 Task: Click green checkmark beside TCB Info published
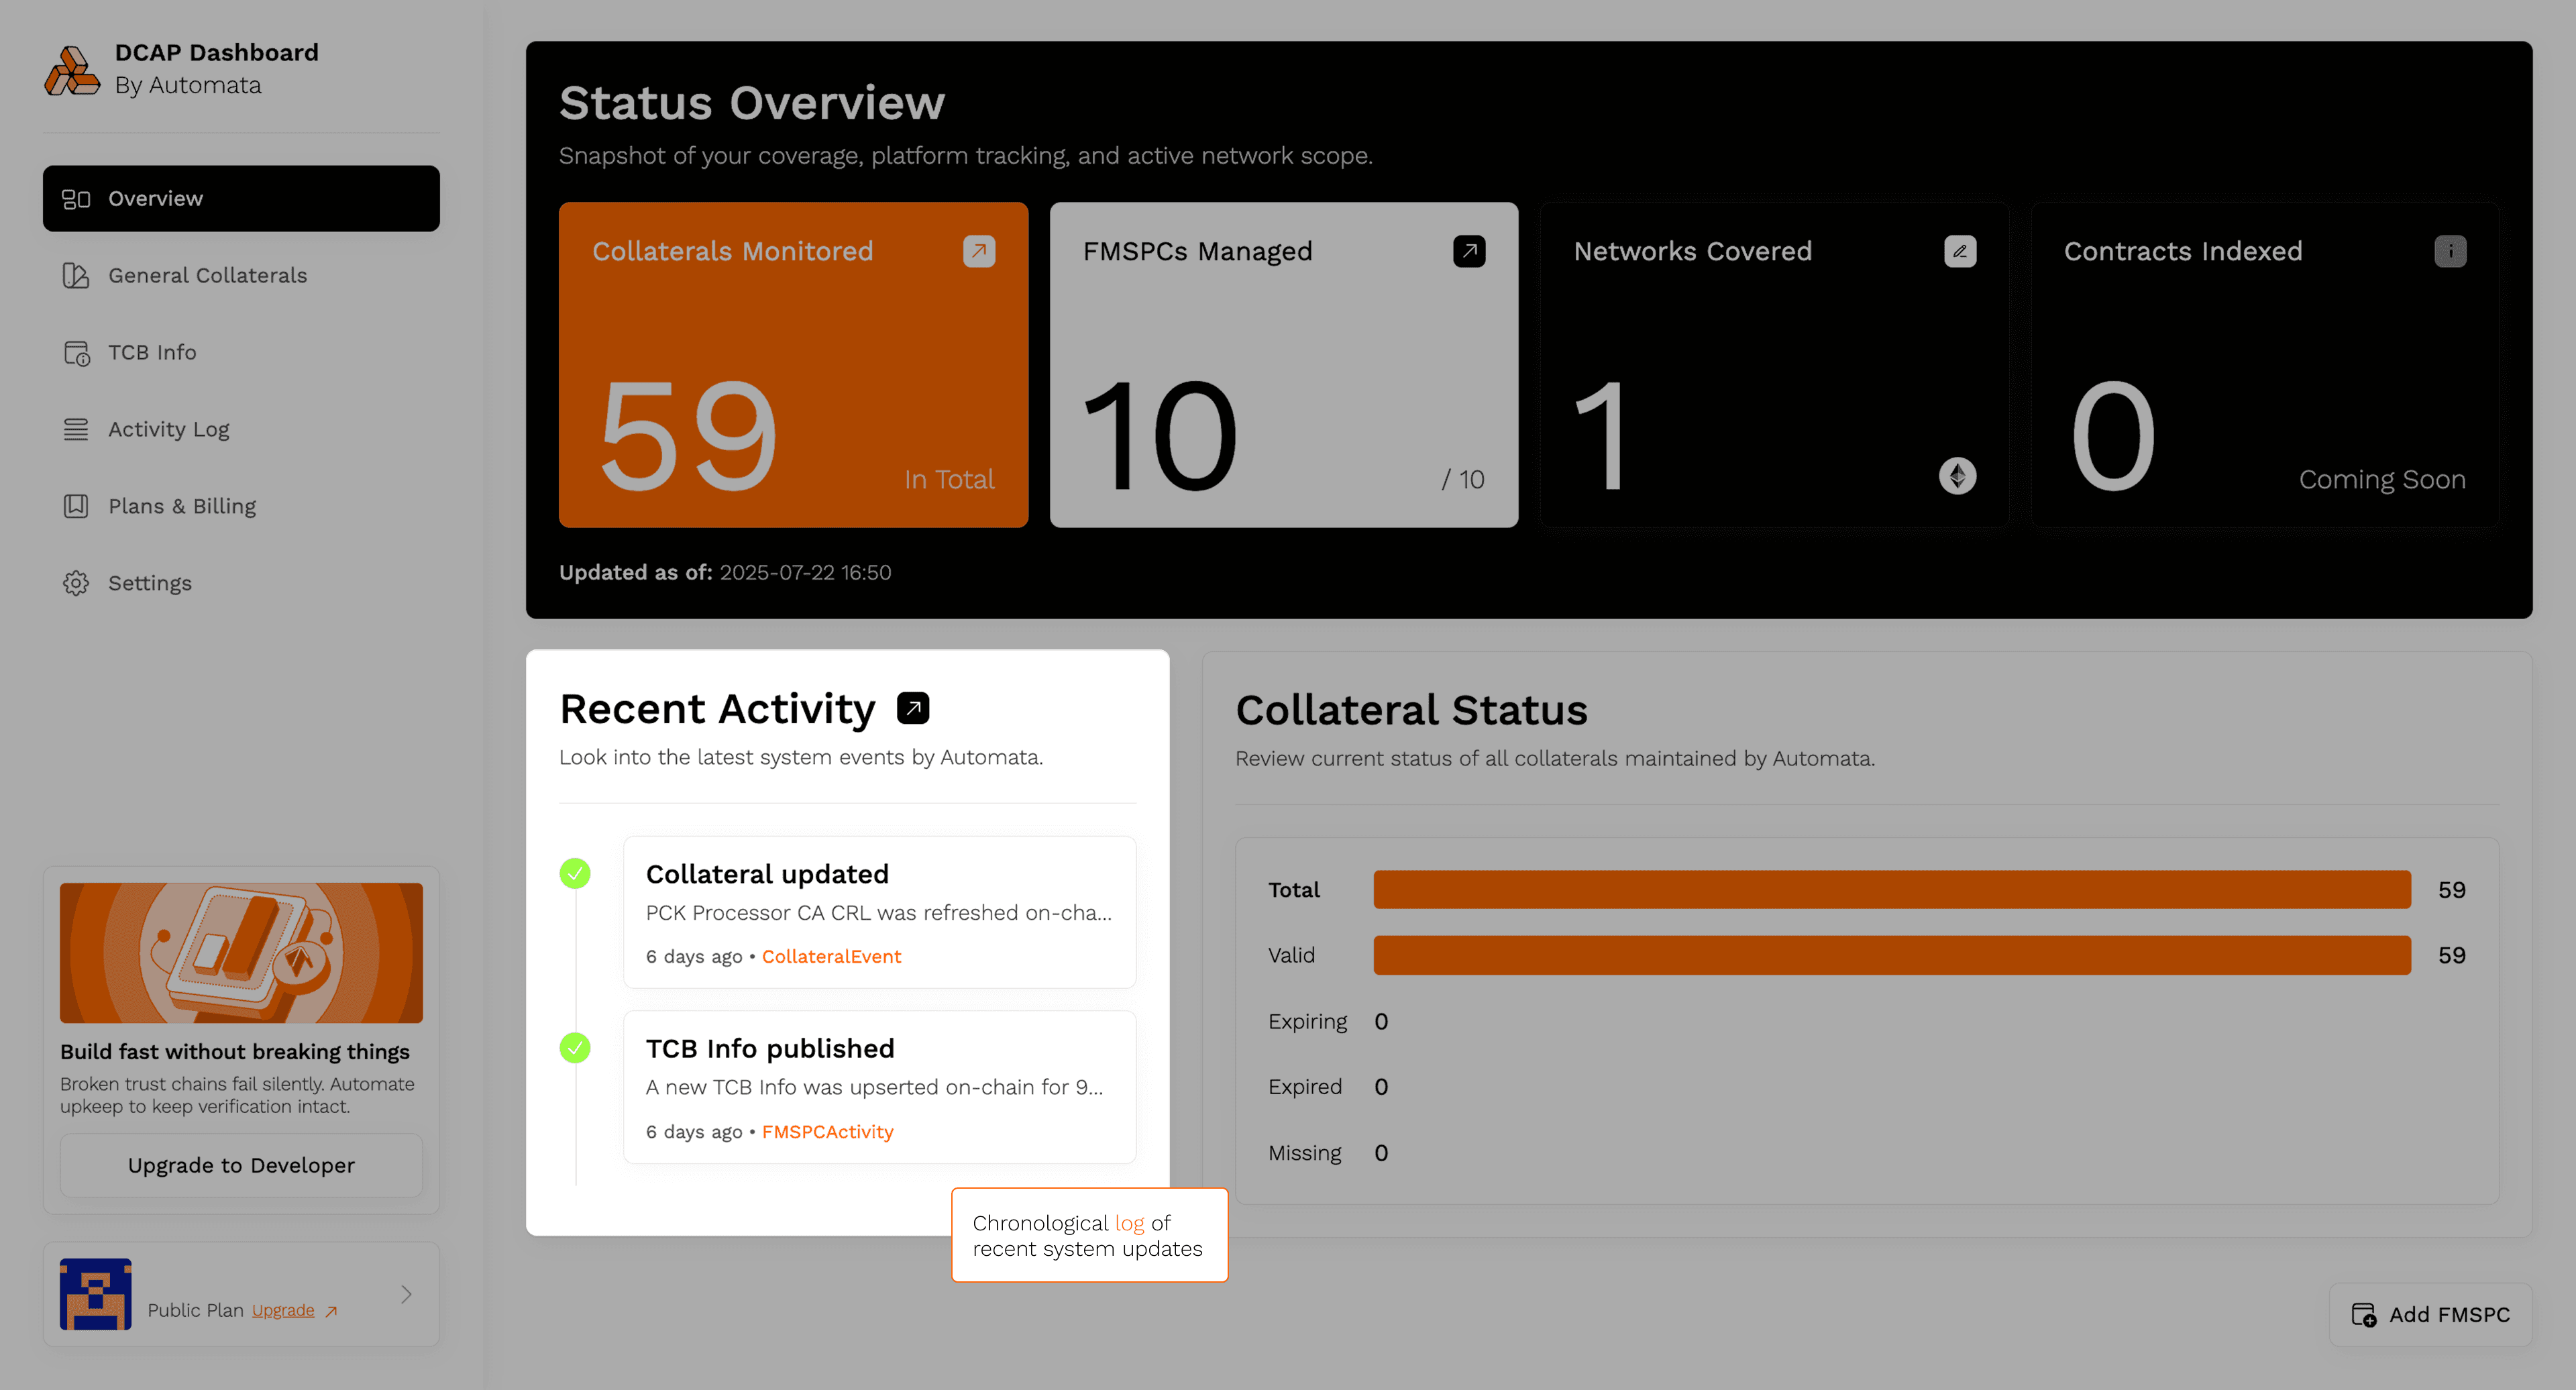575,1048
